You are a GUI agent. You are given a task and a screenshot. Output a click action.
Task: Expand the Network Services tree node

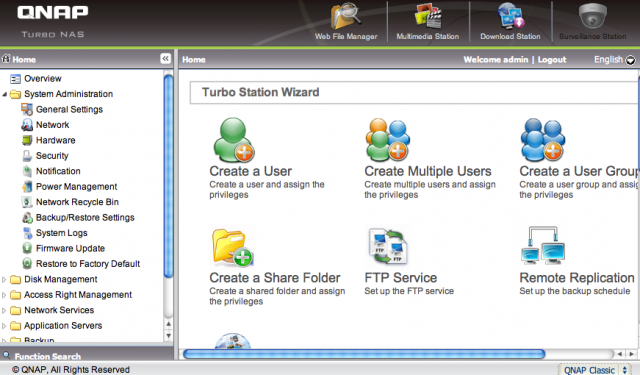click(4, 311)
